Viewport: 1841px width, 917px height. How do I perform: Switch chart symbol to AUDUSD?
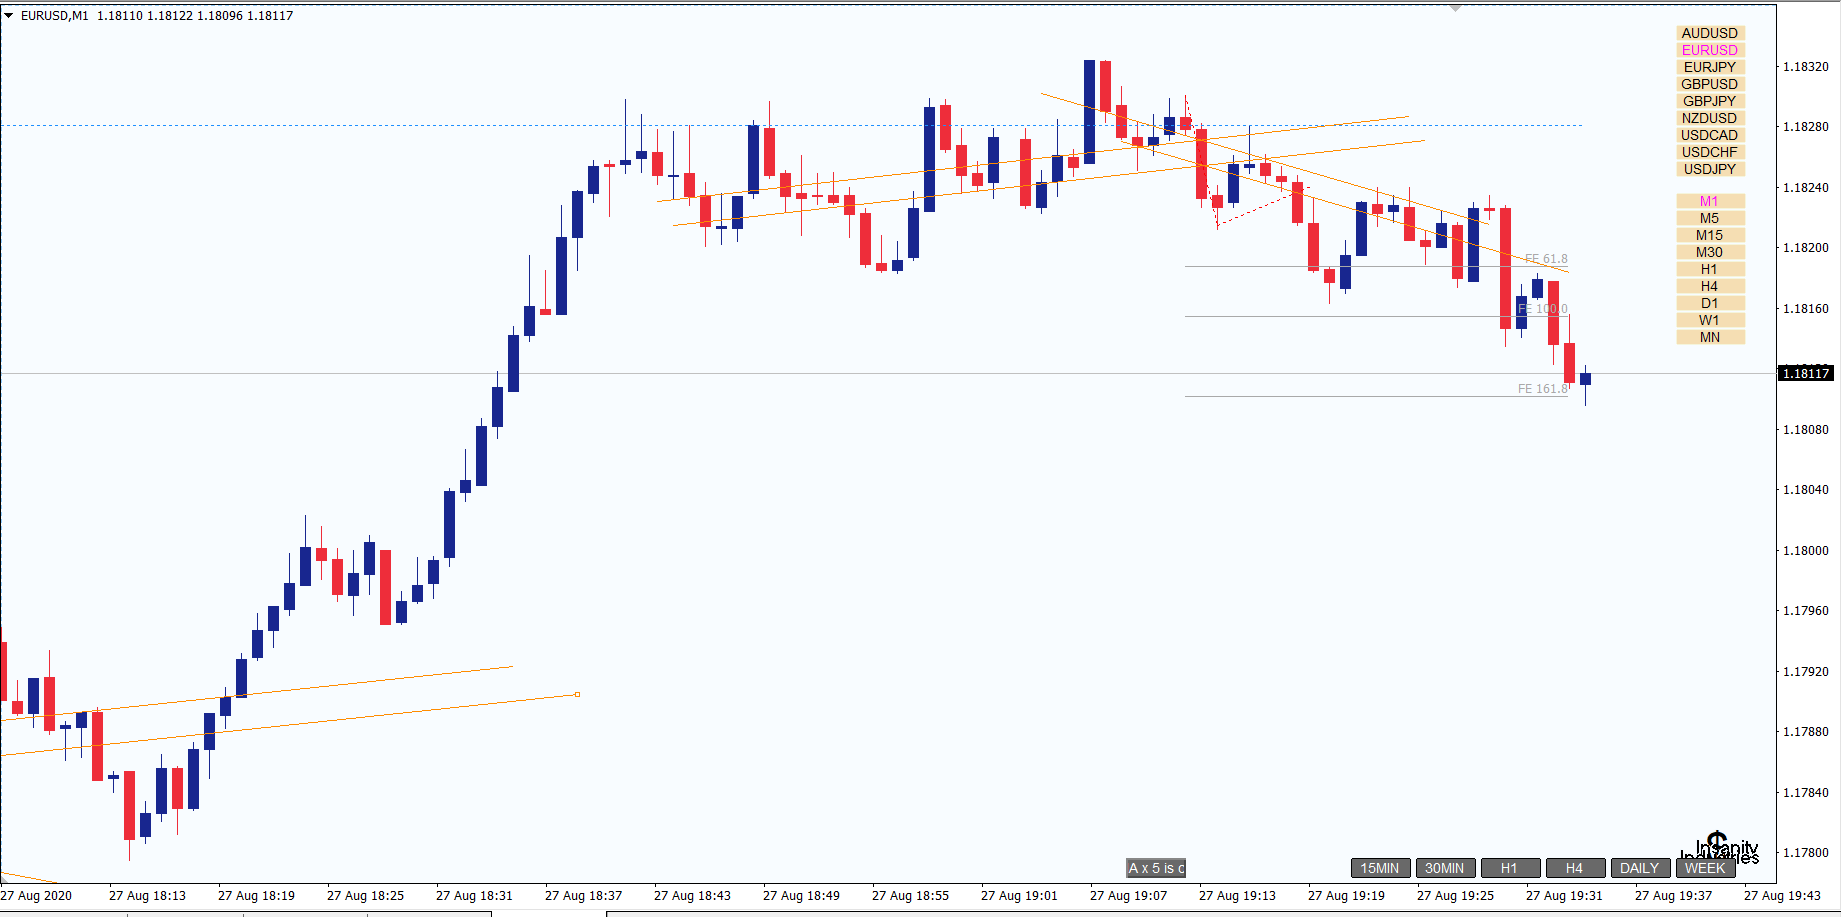tap(1710, 33)
